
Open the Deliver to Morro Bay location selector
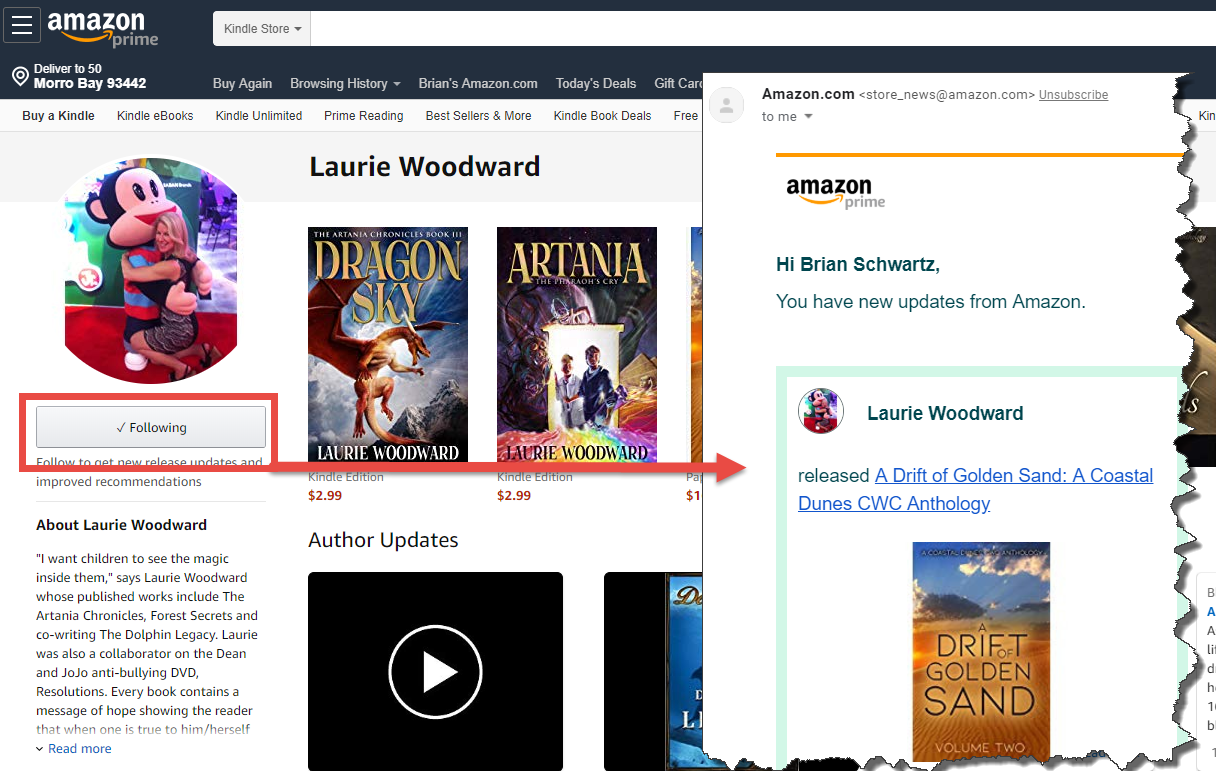pyautogui.click(x=79, y=77)
